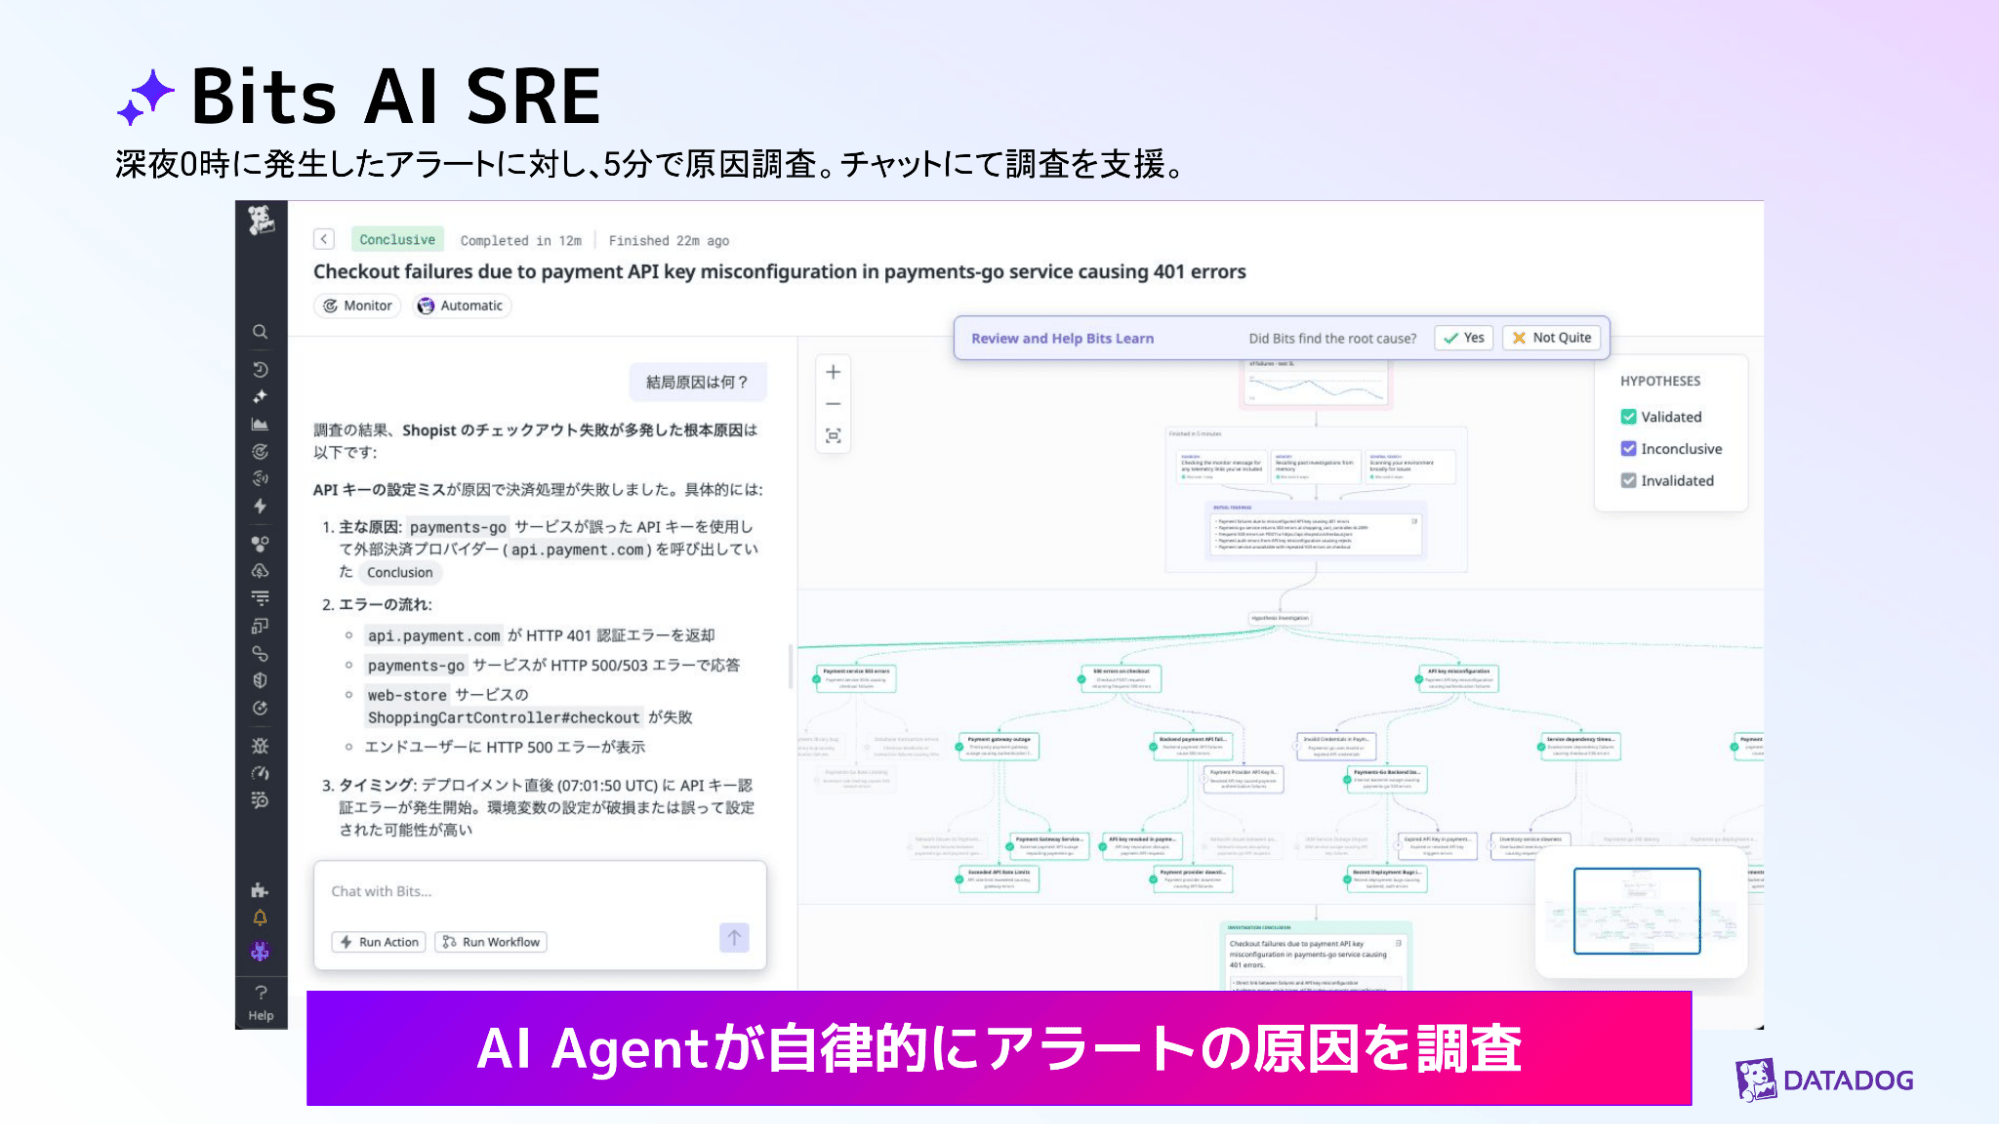Switch to the Automatic pill

pyautogui.click(x=461, y=305)
